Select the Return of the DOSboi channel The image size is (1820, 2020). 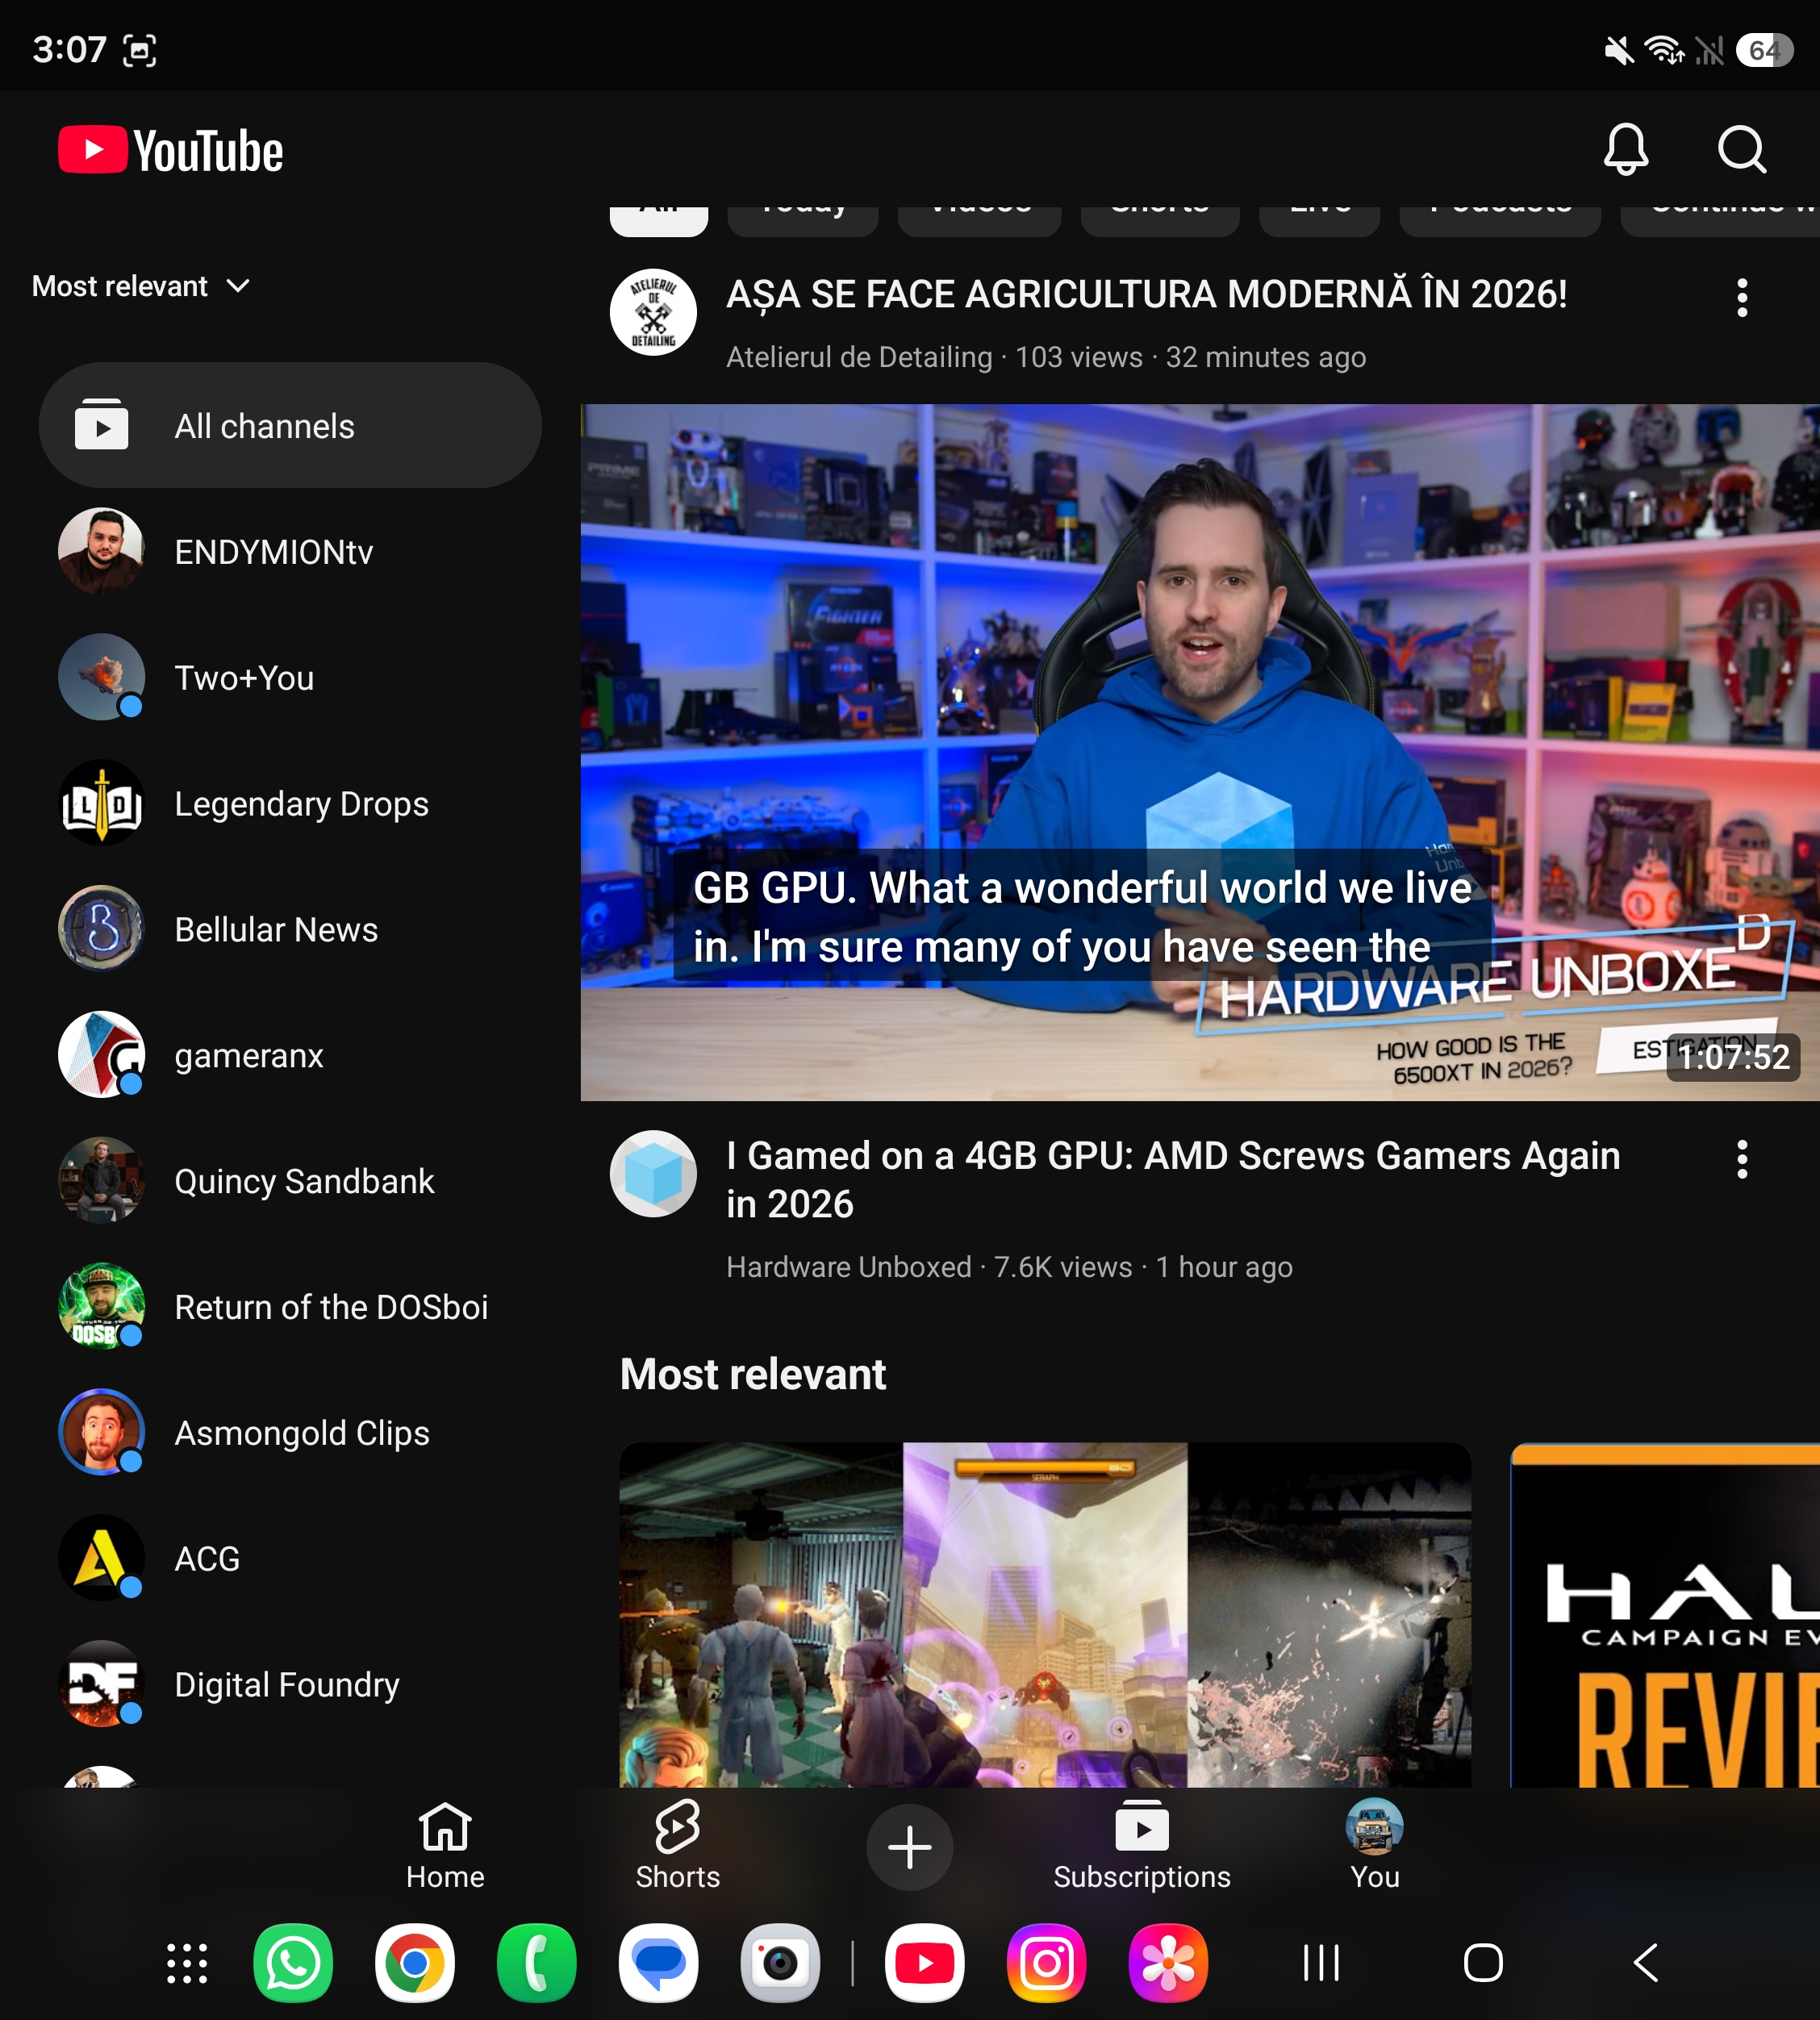[290, 1307]
